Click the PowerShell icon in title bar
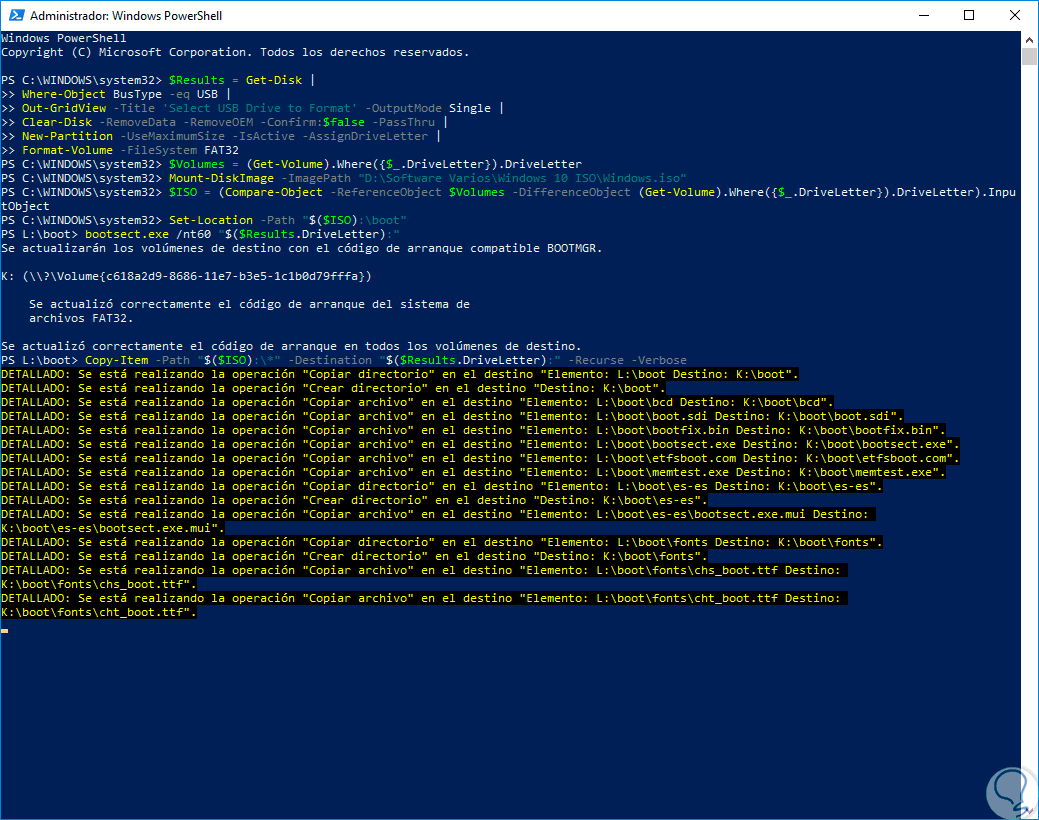 point(17,15)
